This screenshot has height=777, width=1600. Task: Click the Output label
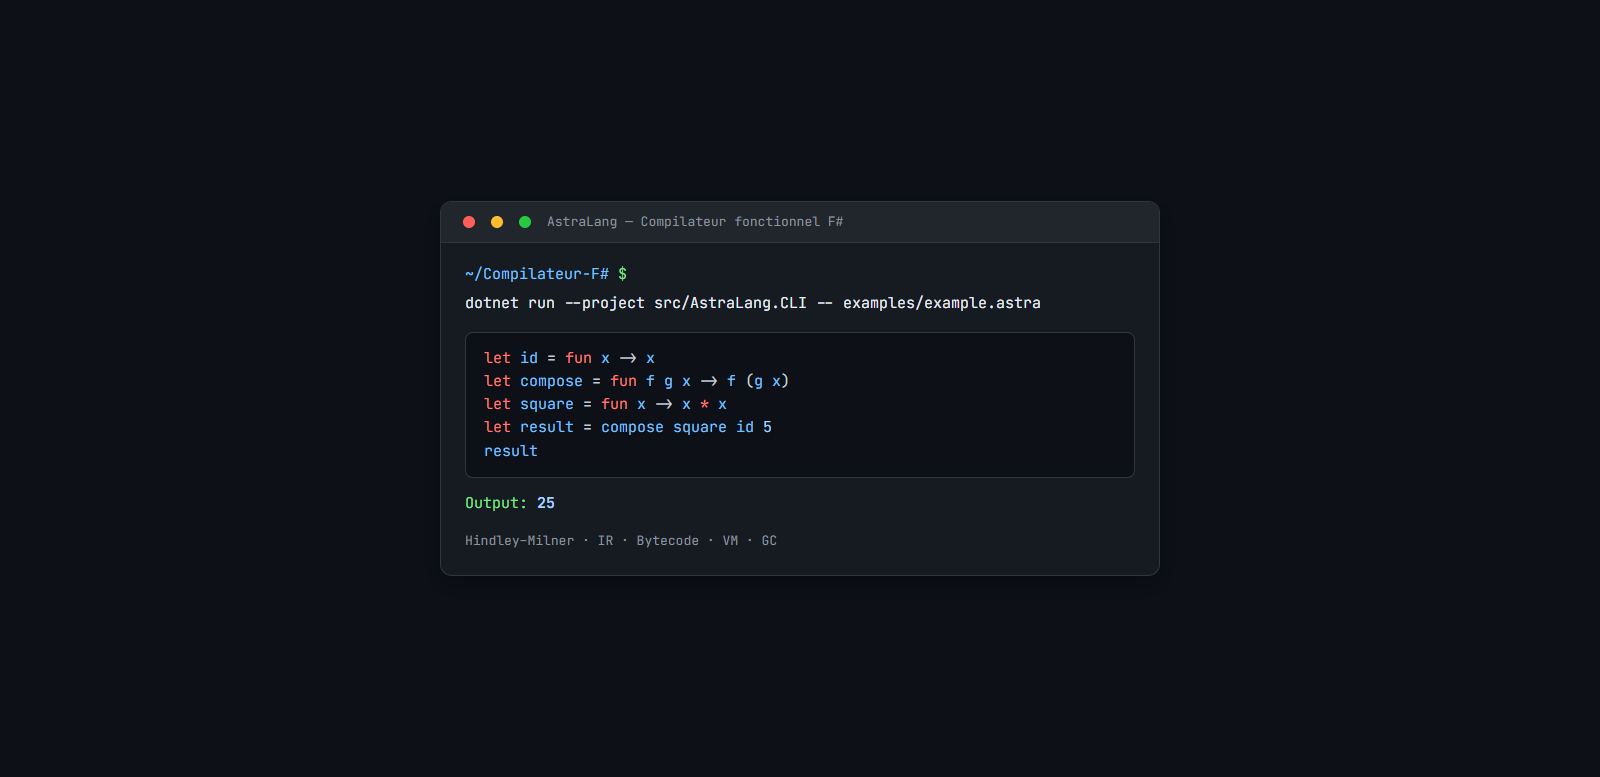(x=495, y=503)
